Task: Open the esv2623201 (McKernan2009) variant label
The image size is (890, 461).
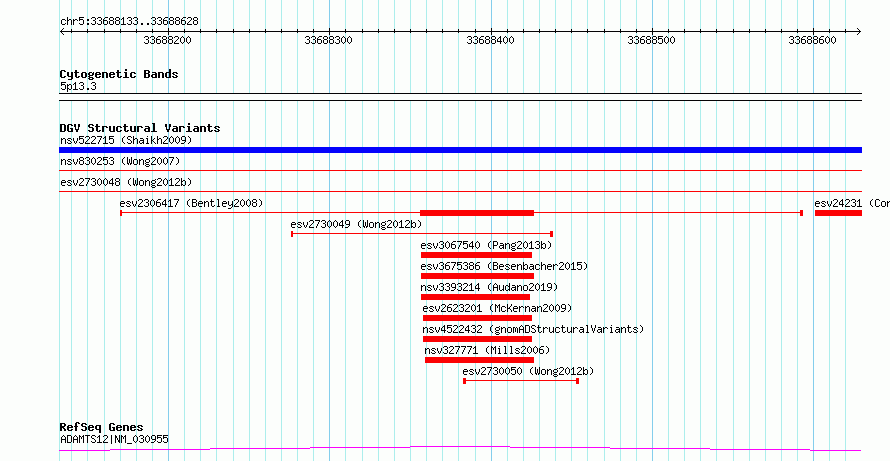Action: click(x=497, y=308)
